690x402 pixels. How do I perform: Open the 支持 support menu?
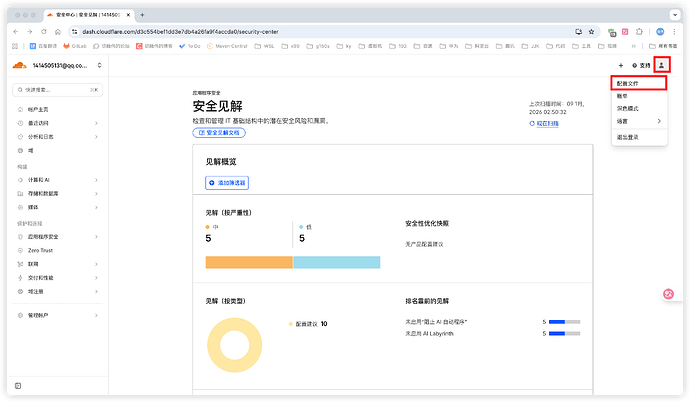click(640, 65)
